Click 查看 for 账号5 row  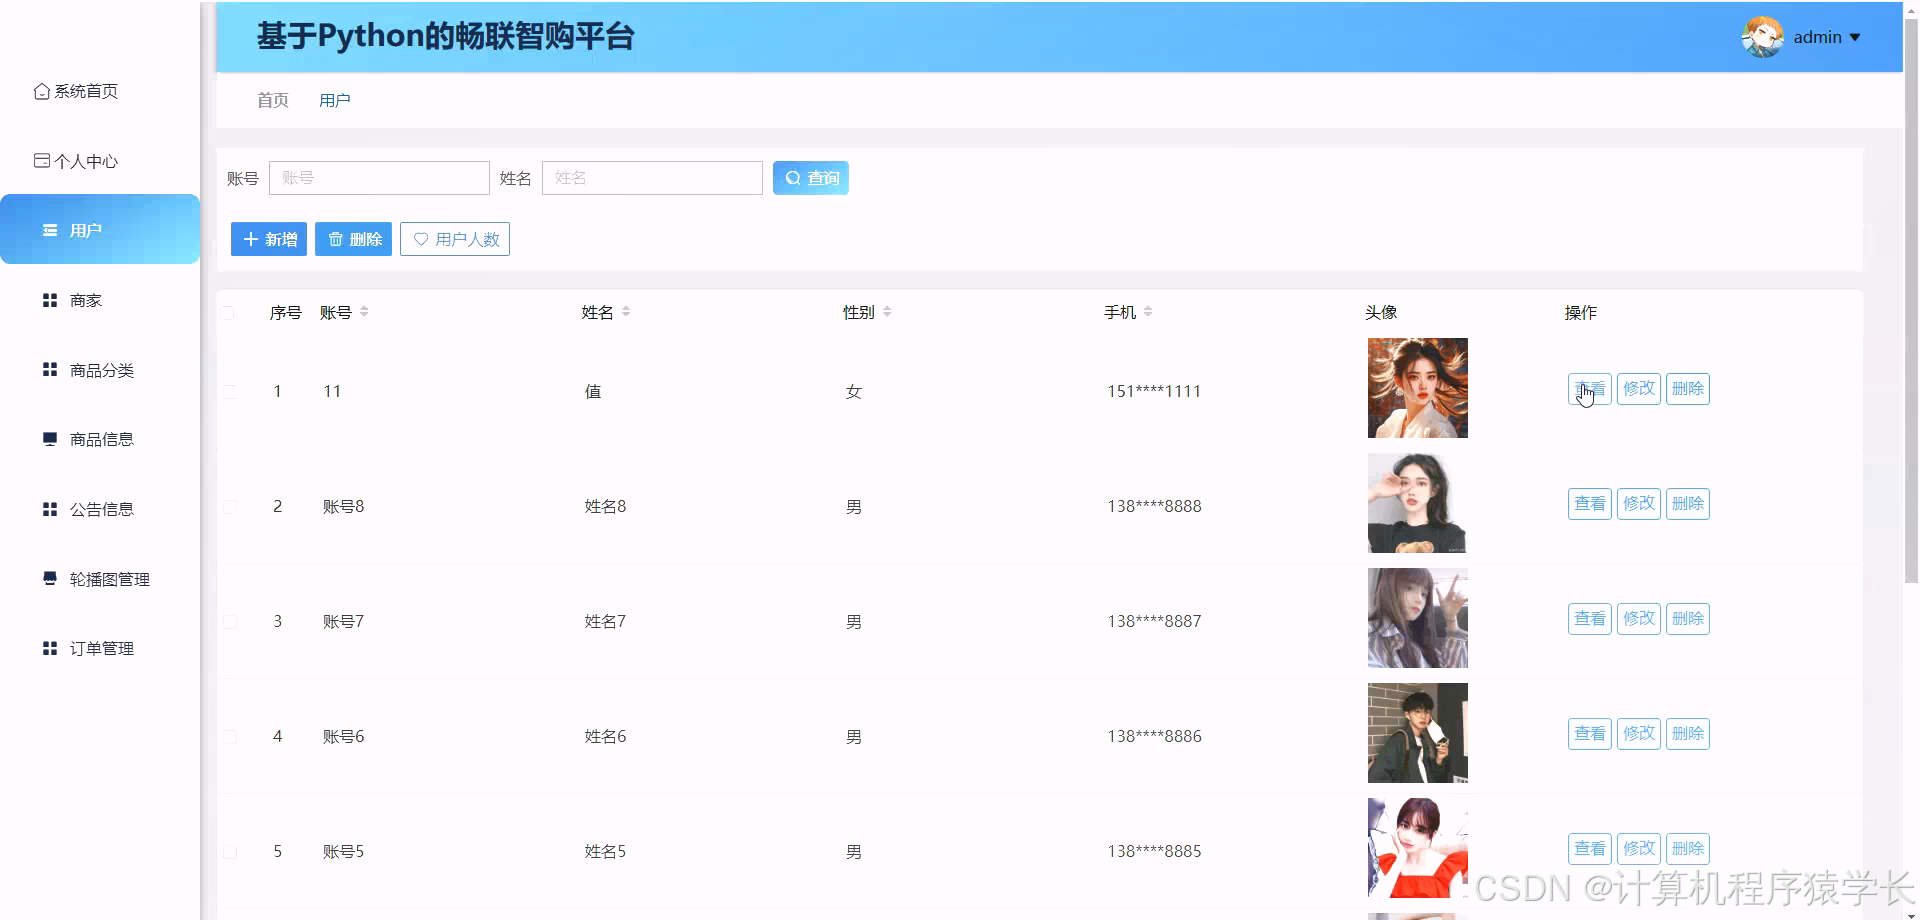tap(1590, 849)
